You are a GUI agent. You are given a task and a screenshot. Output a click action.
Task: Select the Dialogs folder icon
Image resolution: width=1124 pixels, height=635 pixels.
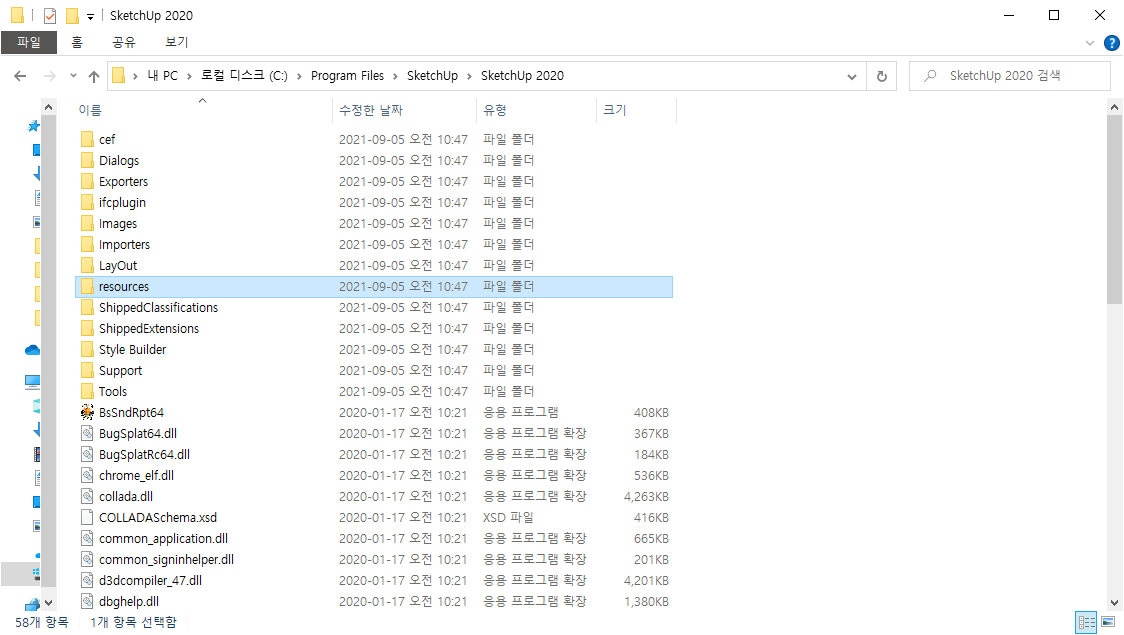click(x=87, y=160)
